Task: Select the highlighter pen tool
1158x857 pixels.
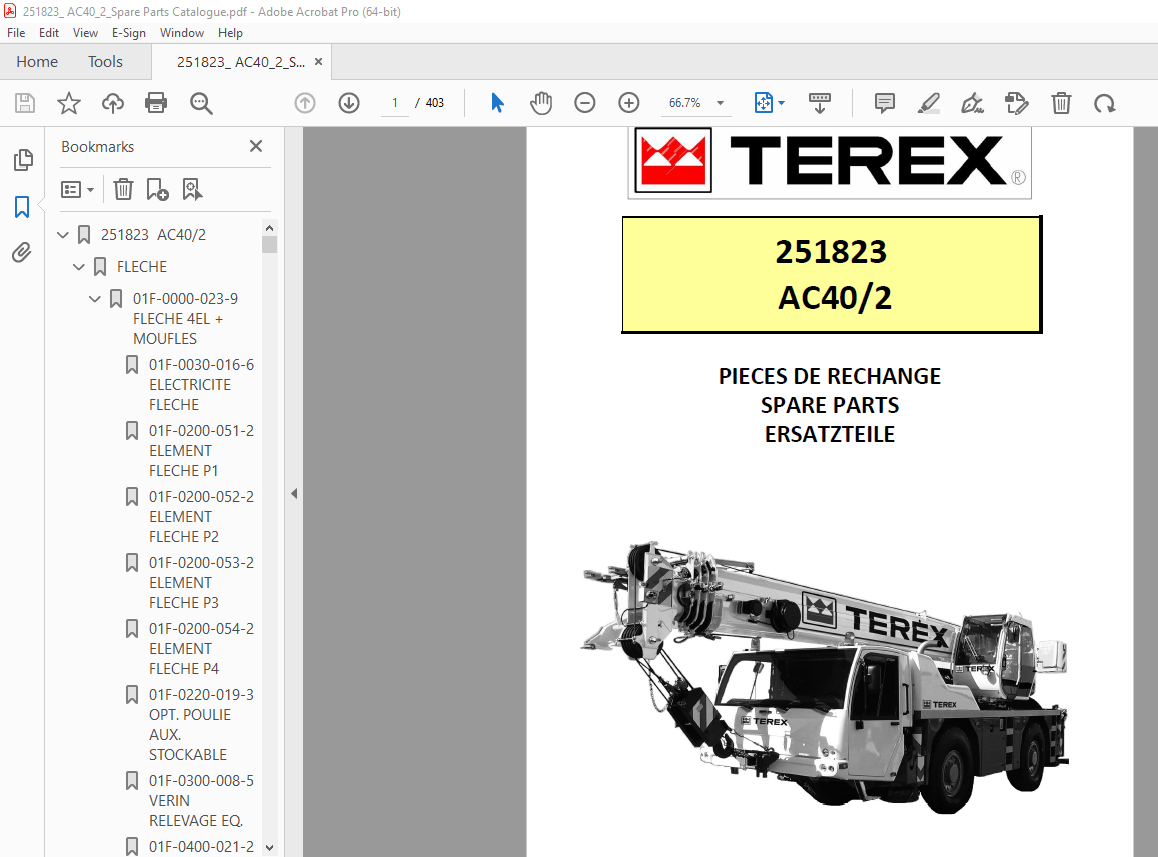Action: (928, 103)
